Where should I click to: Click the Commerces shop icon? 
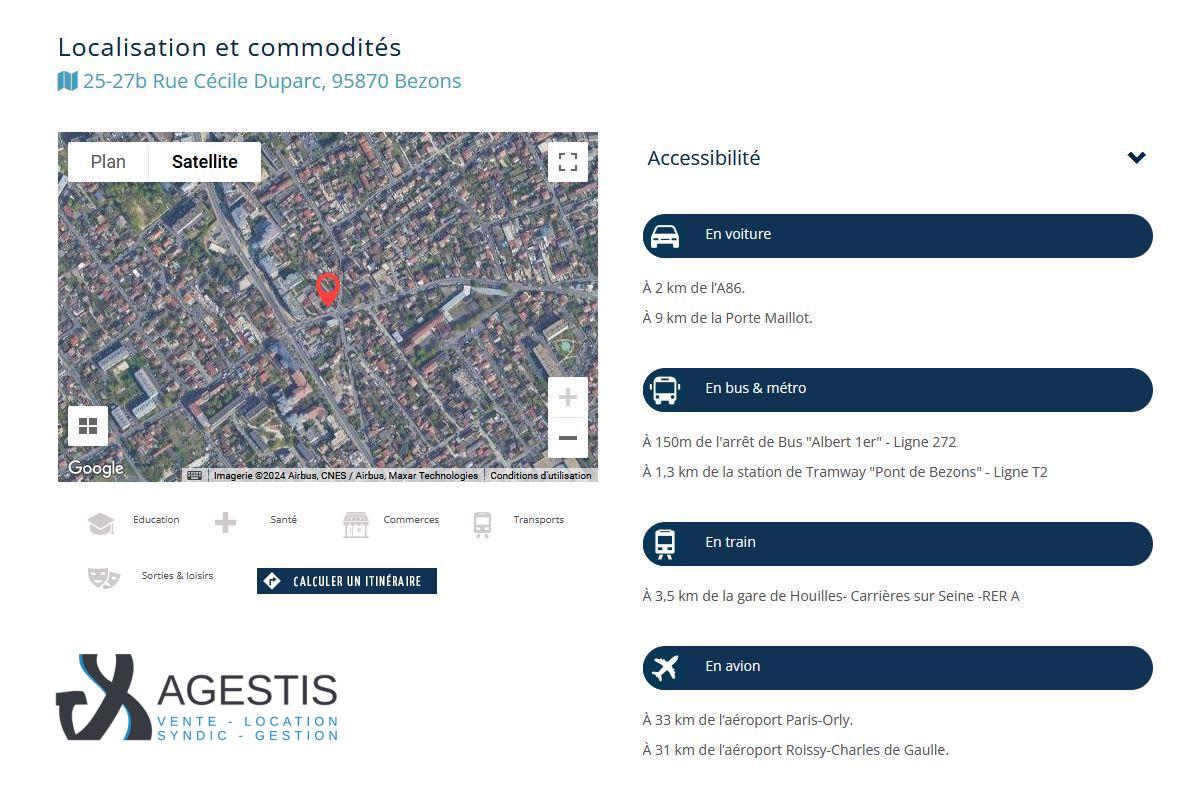(355, 524)
